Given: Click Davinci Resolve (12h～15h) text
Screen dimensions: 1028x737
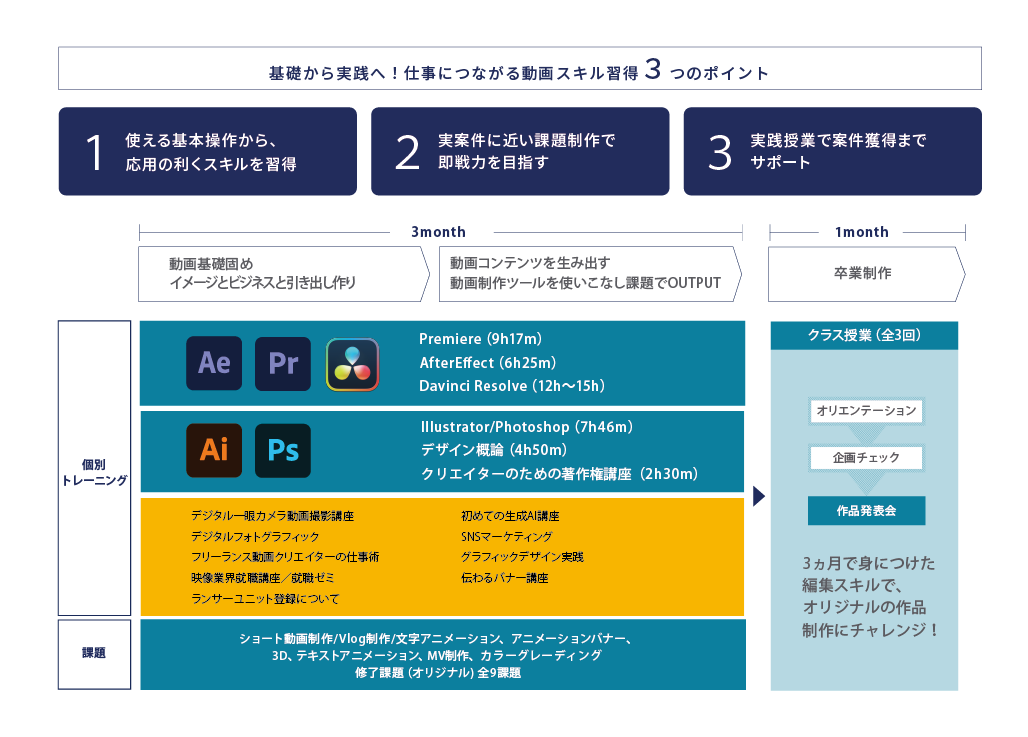Looking at the screenshot, I should click(512, 386).
